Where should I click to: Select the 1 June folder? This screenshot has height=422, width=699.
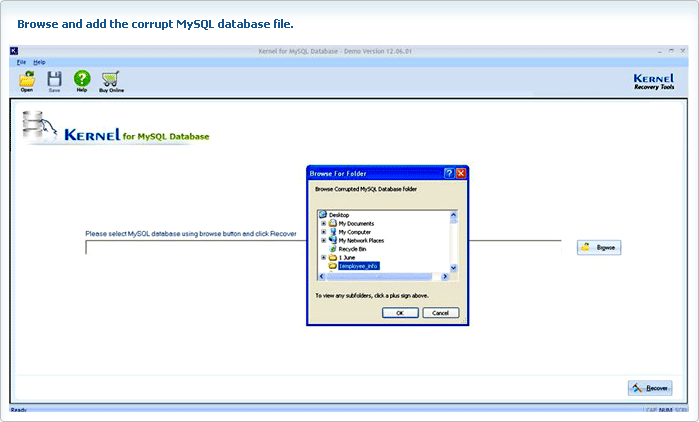(x=342, y=258)
